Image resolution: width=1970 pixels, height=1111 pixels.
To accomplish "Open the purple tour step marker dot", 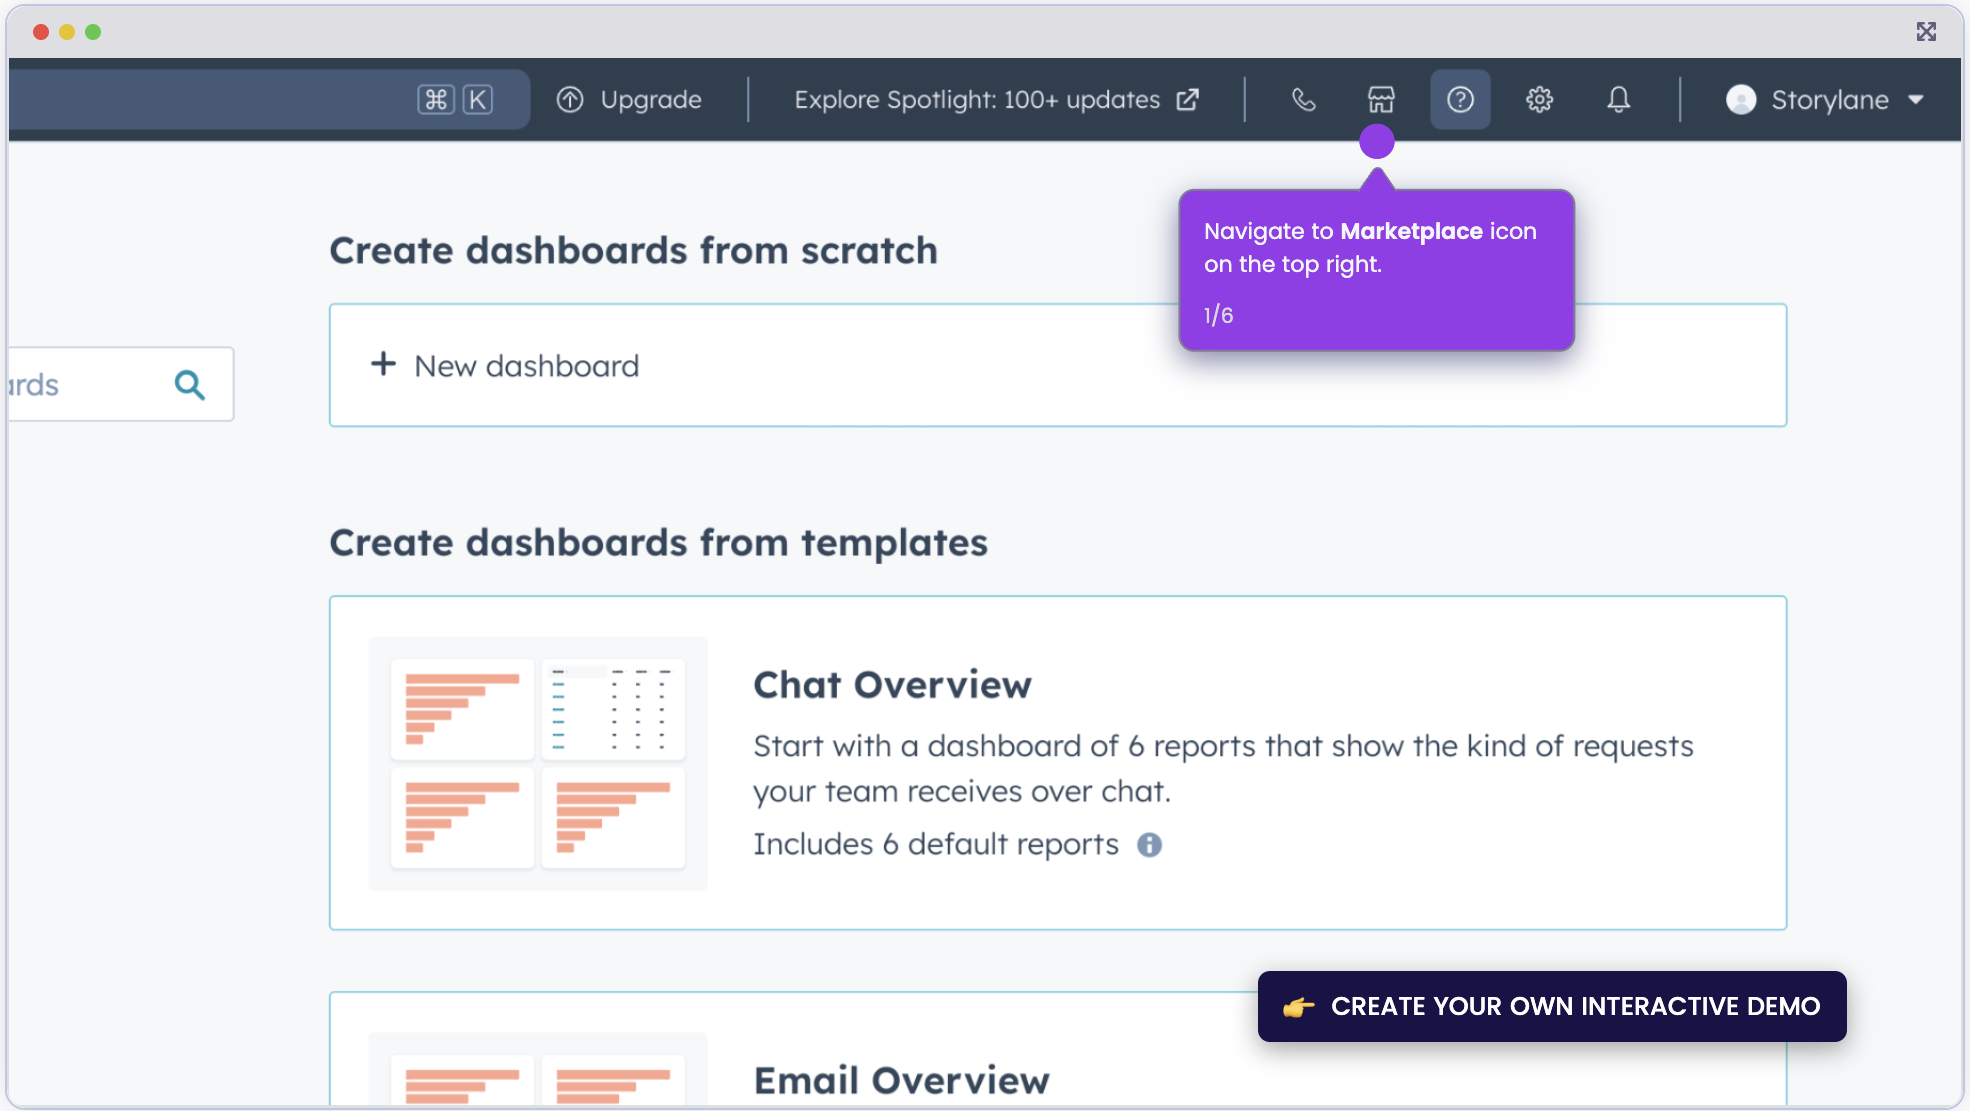I will coord(1377,141).
